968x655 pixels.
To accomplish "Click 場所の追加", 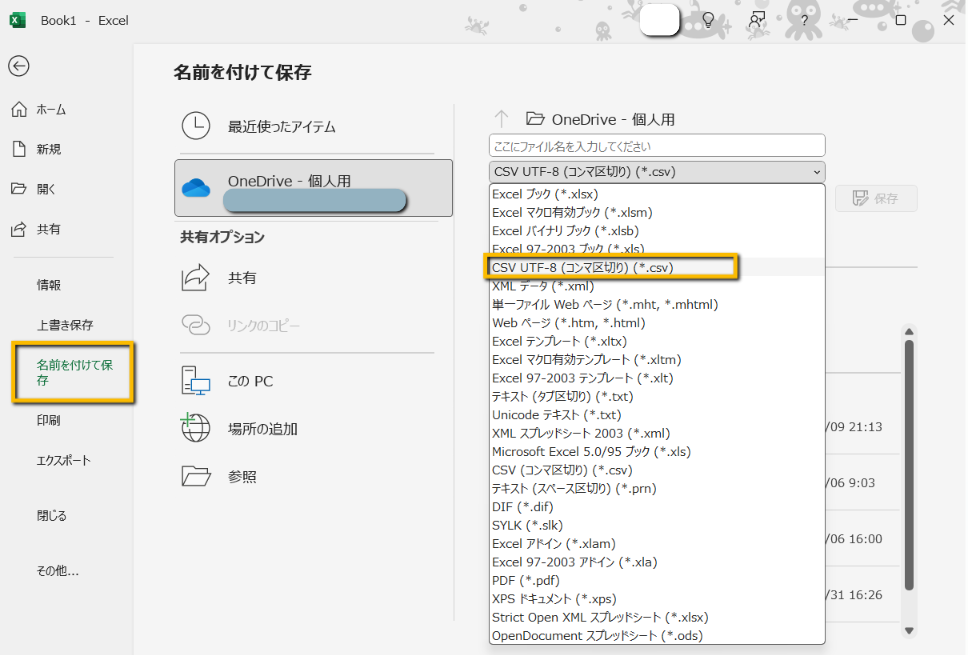I will pos(262,429).
